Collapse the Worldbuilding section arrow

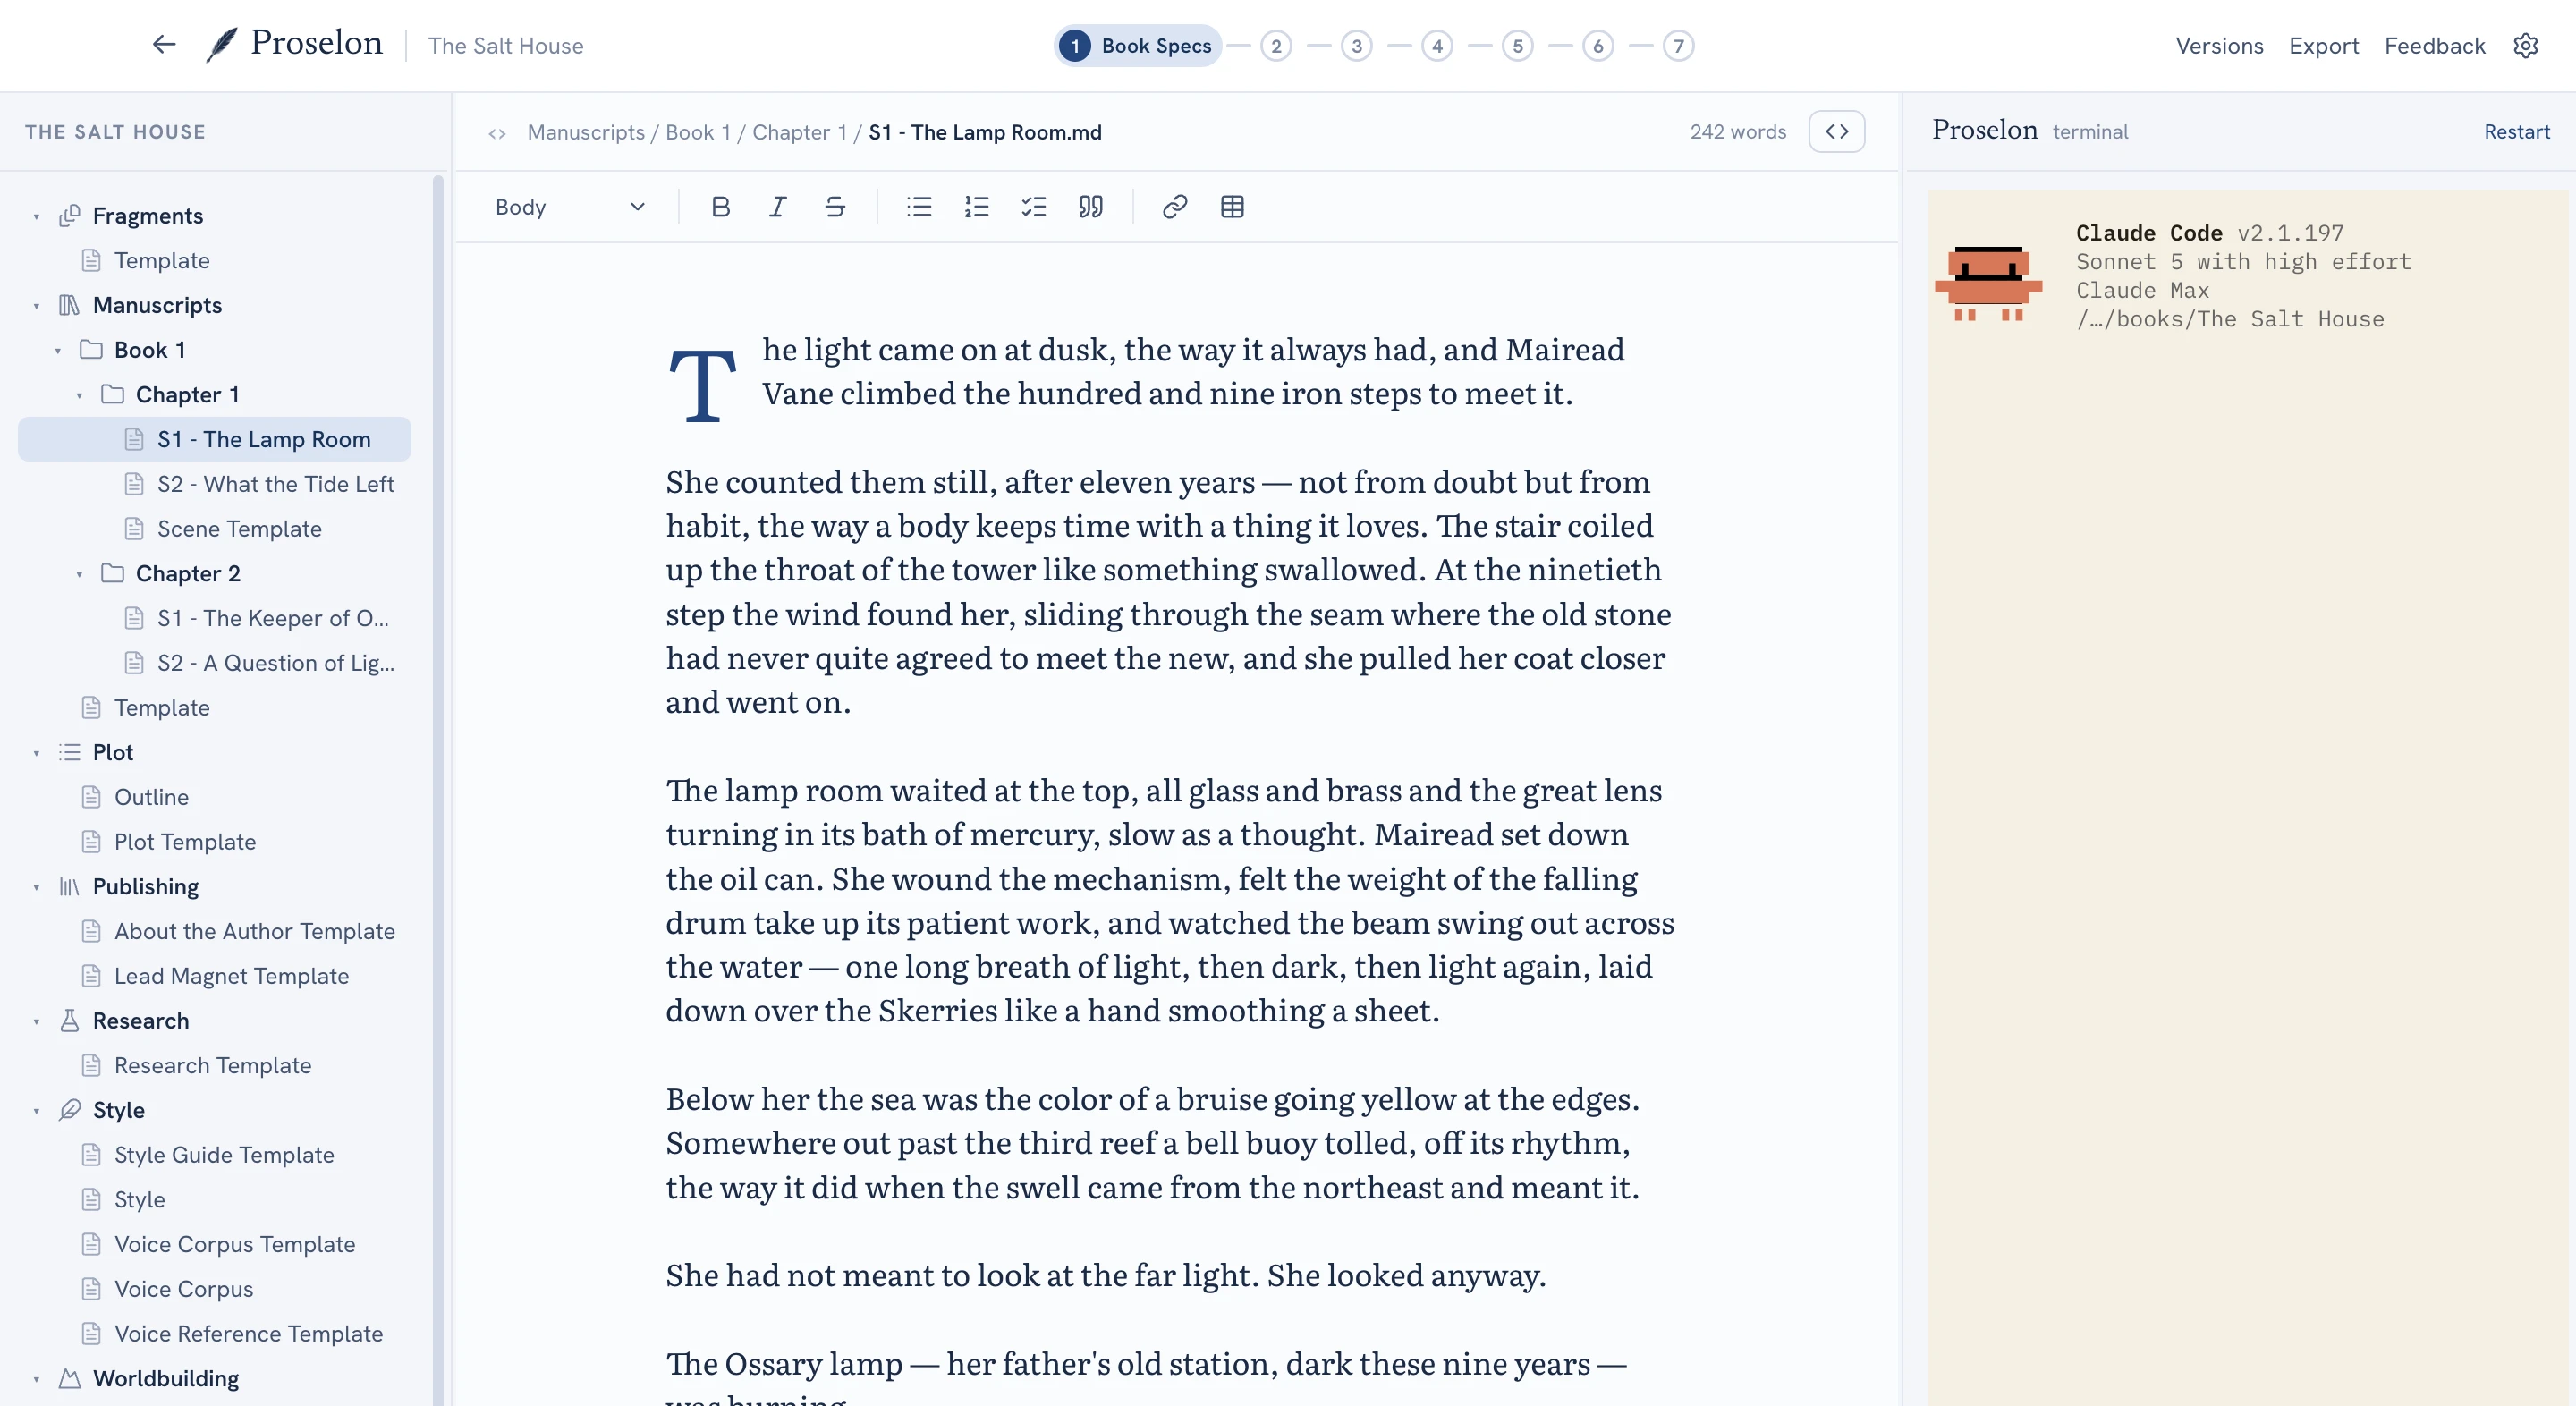point(36,1380)
